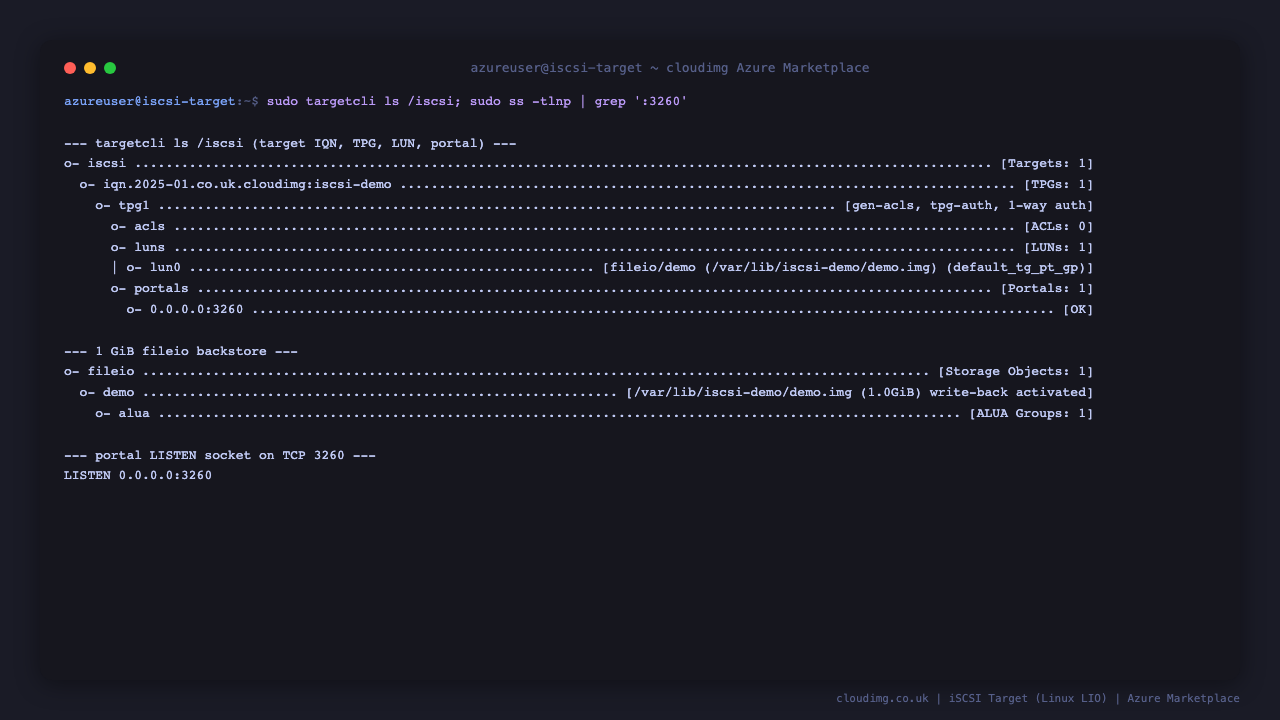Click the '[OK]' portal status

tap(1078, 310)
